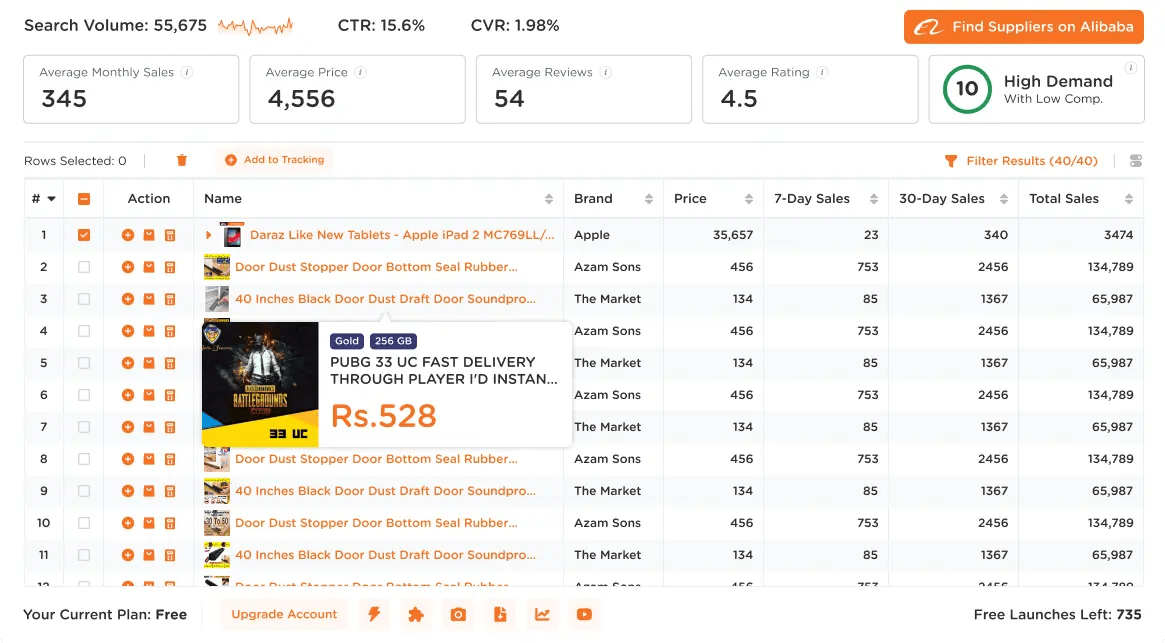Image resolution: width=1165 pixels, height=643 pixels.
Task: Select the camera capture icon in the bottom bar
Action: pyautogui.click(x=458, y=614)
